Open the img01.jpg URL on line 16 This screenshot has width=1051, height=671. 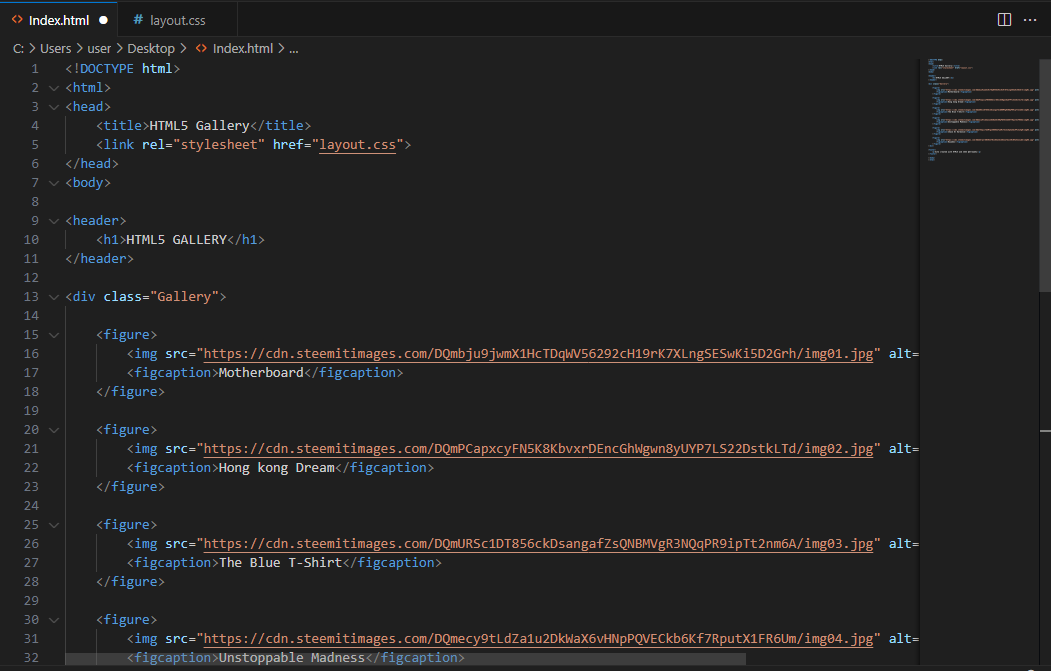pos(538,353)
